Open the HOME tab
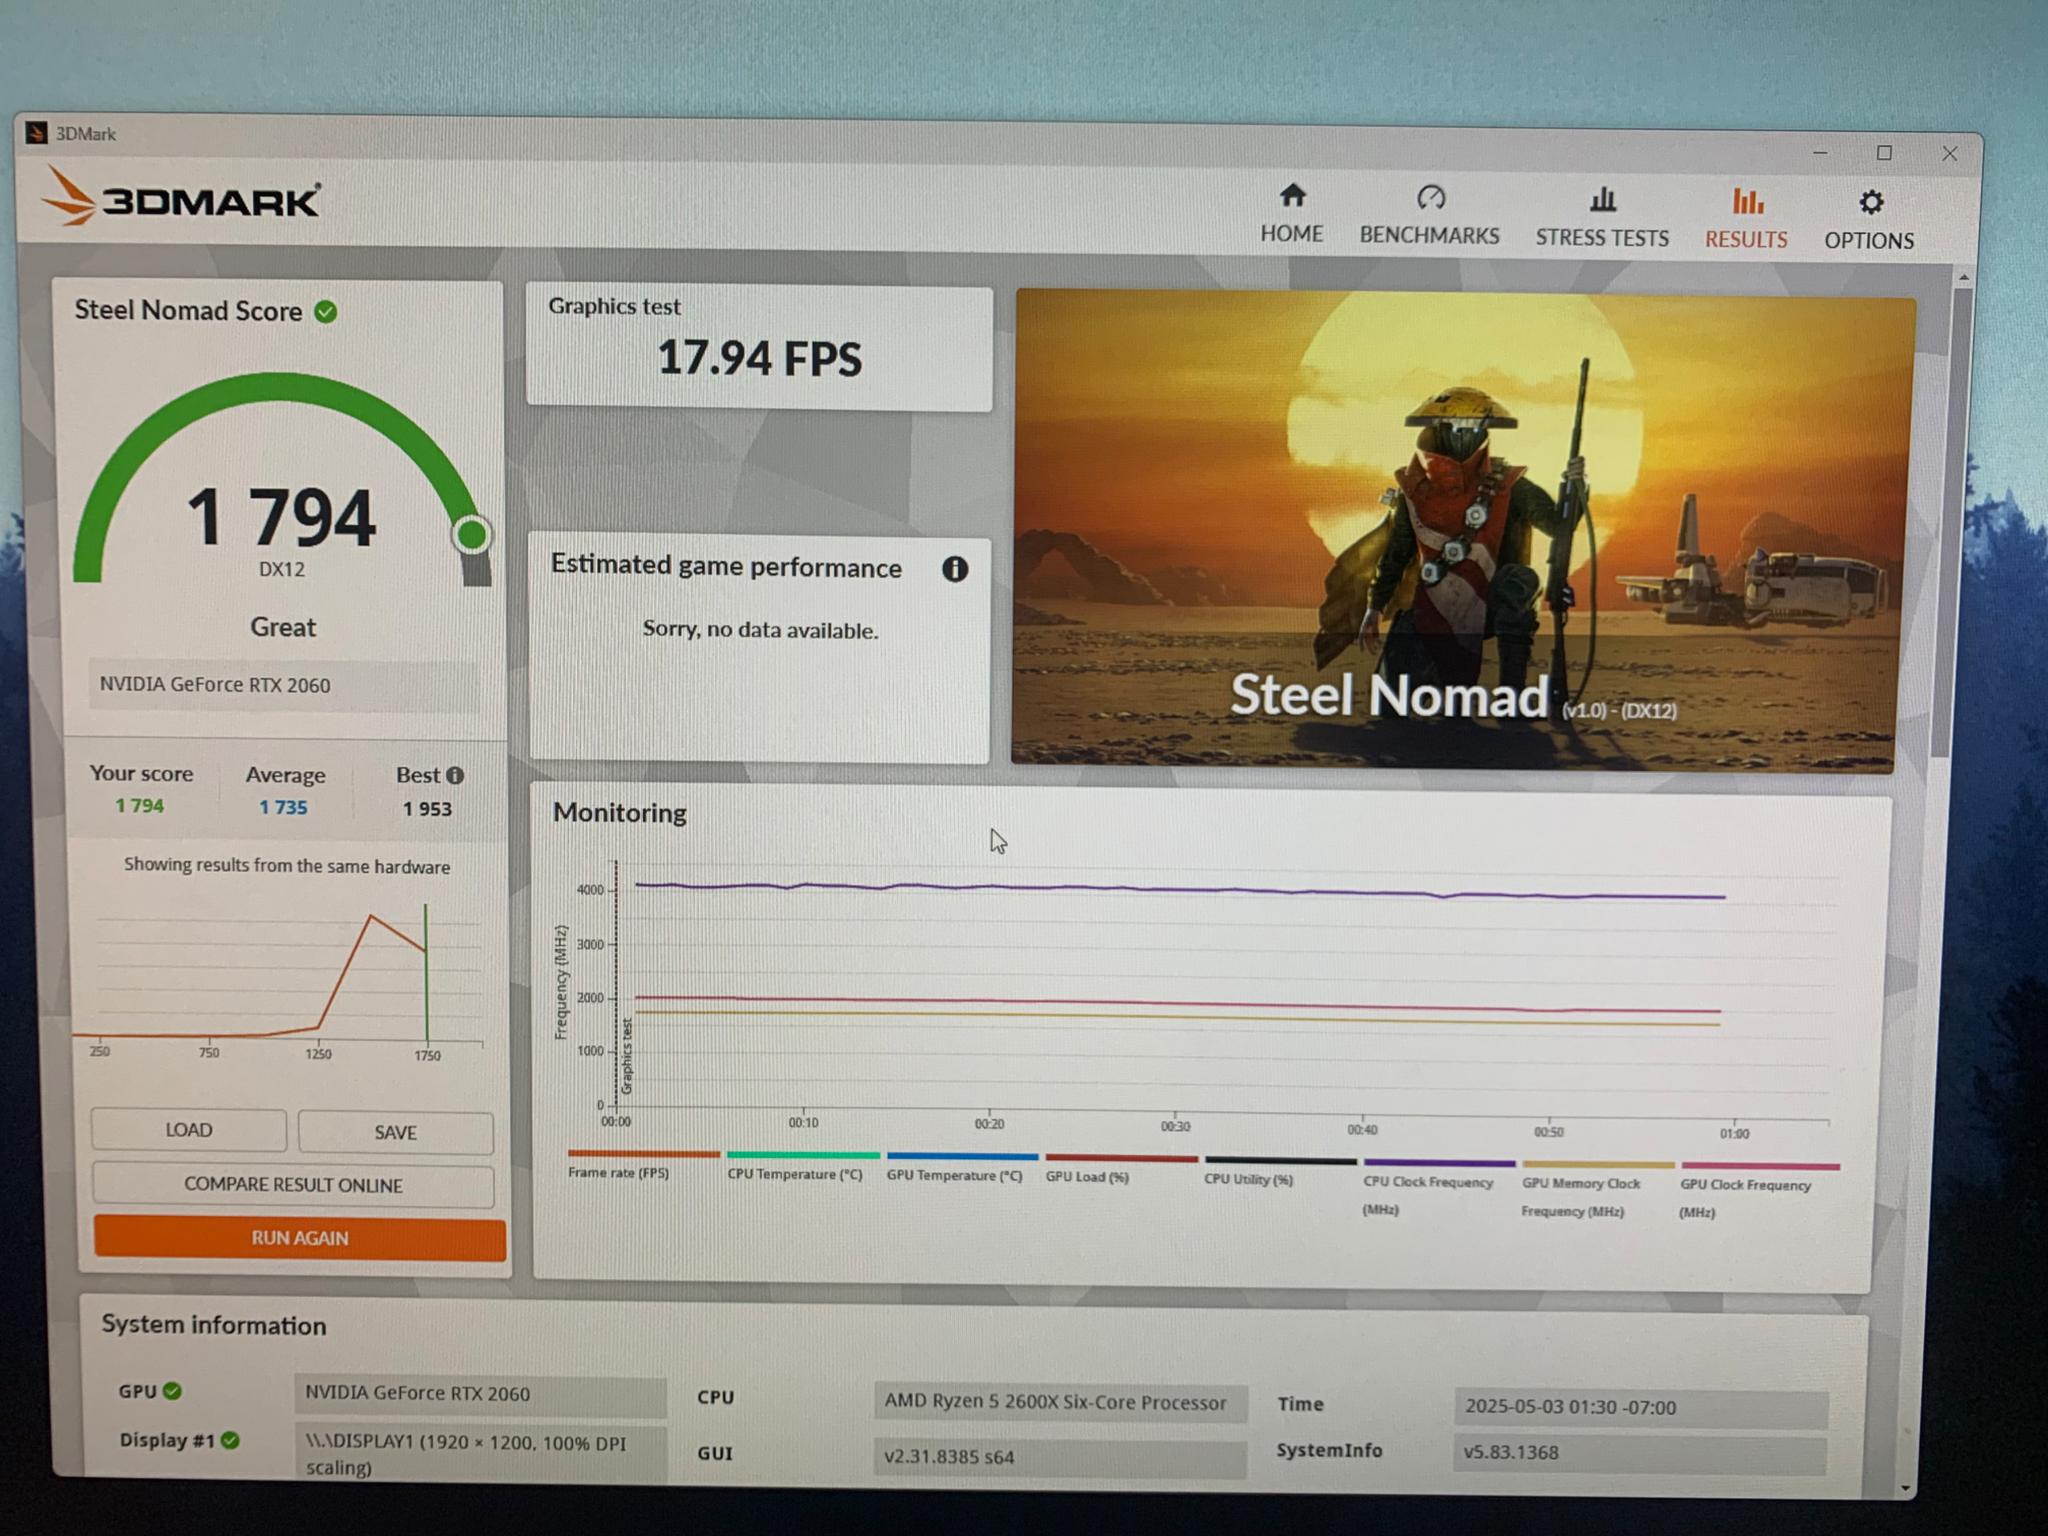The width and height of the screenshot is (2048, 1536). click(x=1291, y=214)
